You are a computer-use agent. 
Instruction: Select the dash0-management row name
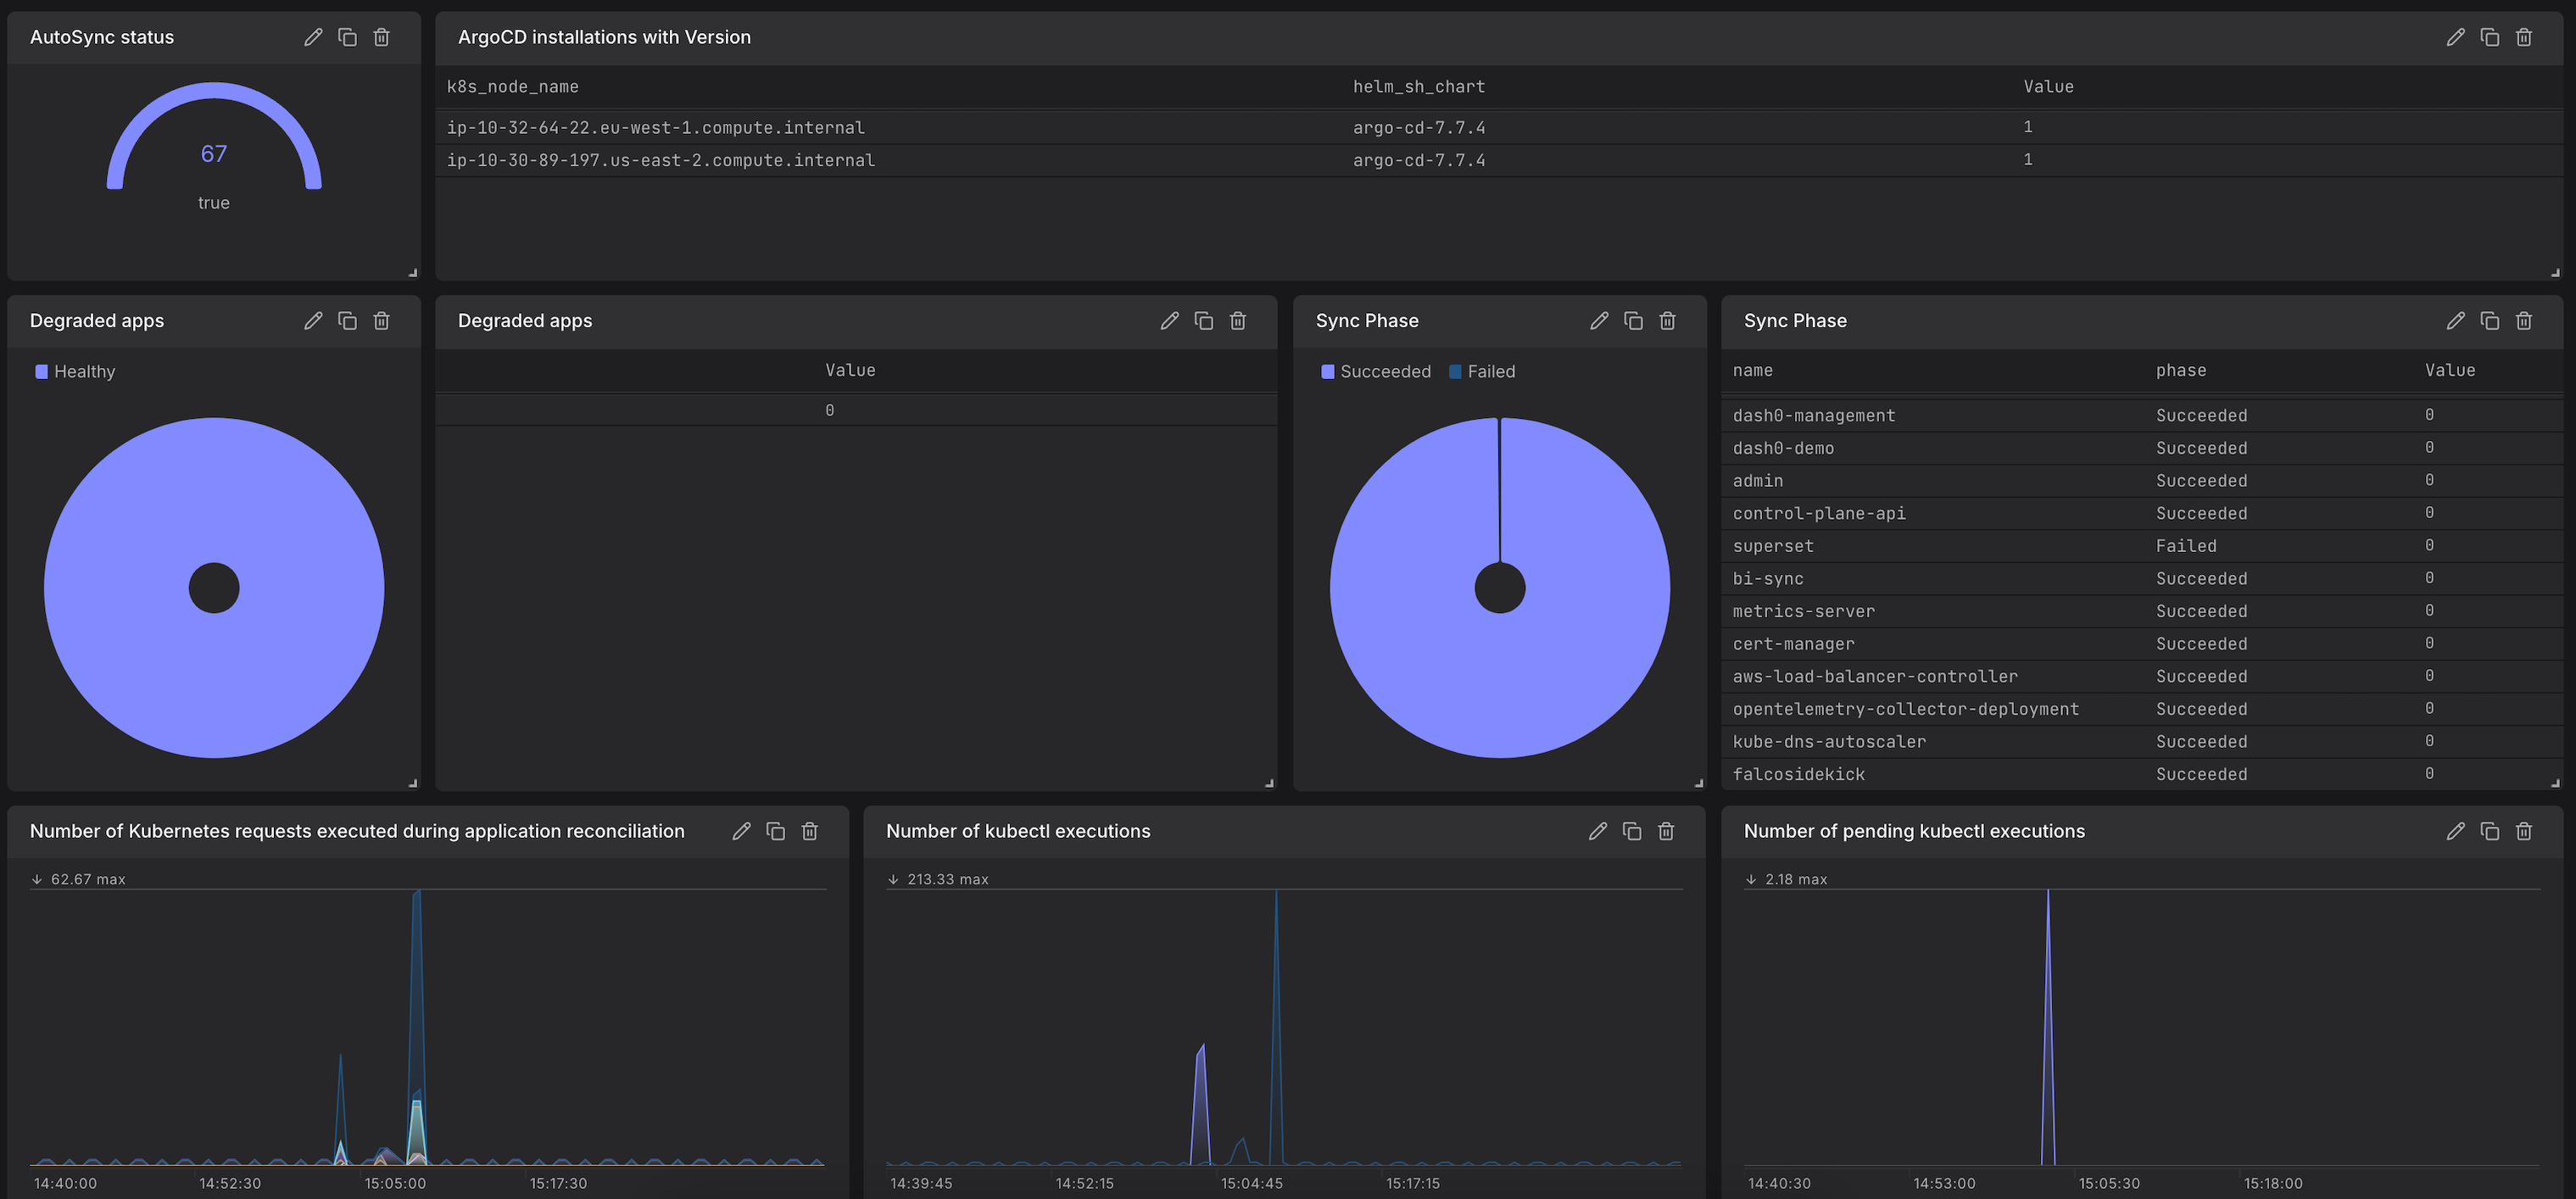click(x=1813, y=415)
